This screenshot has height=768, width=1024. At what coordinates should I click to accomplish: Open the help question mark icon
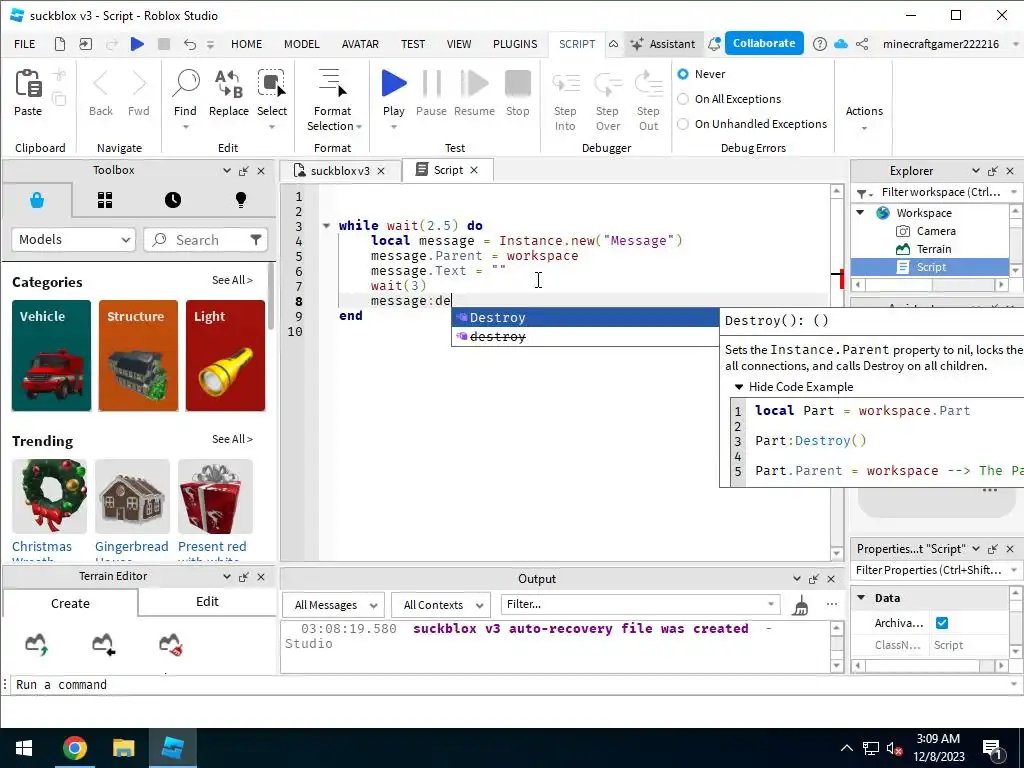[820, 44]
